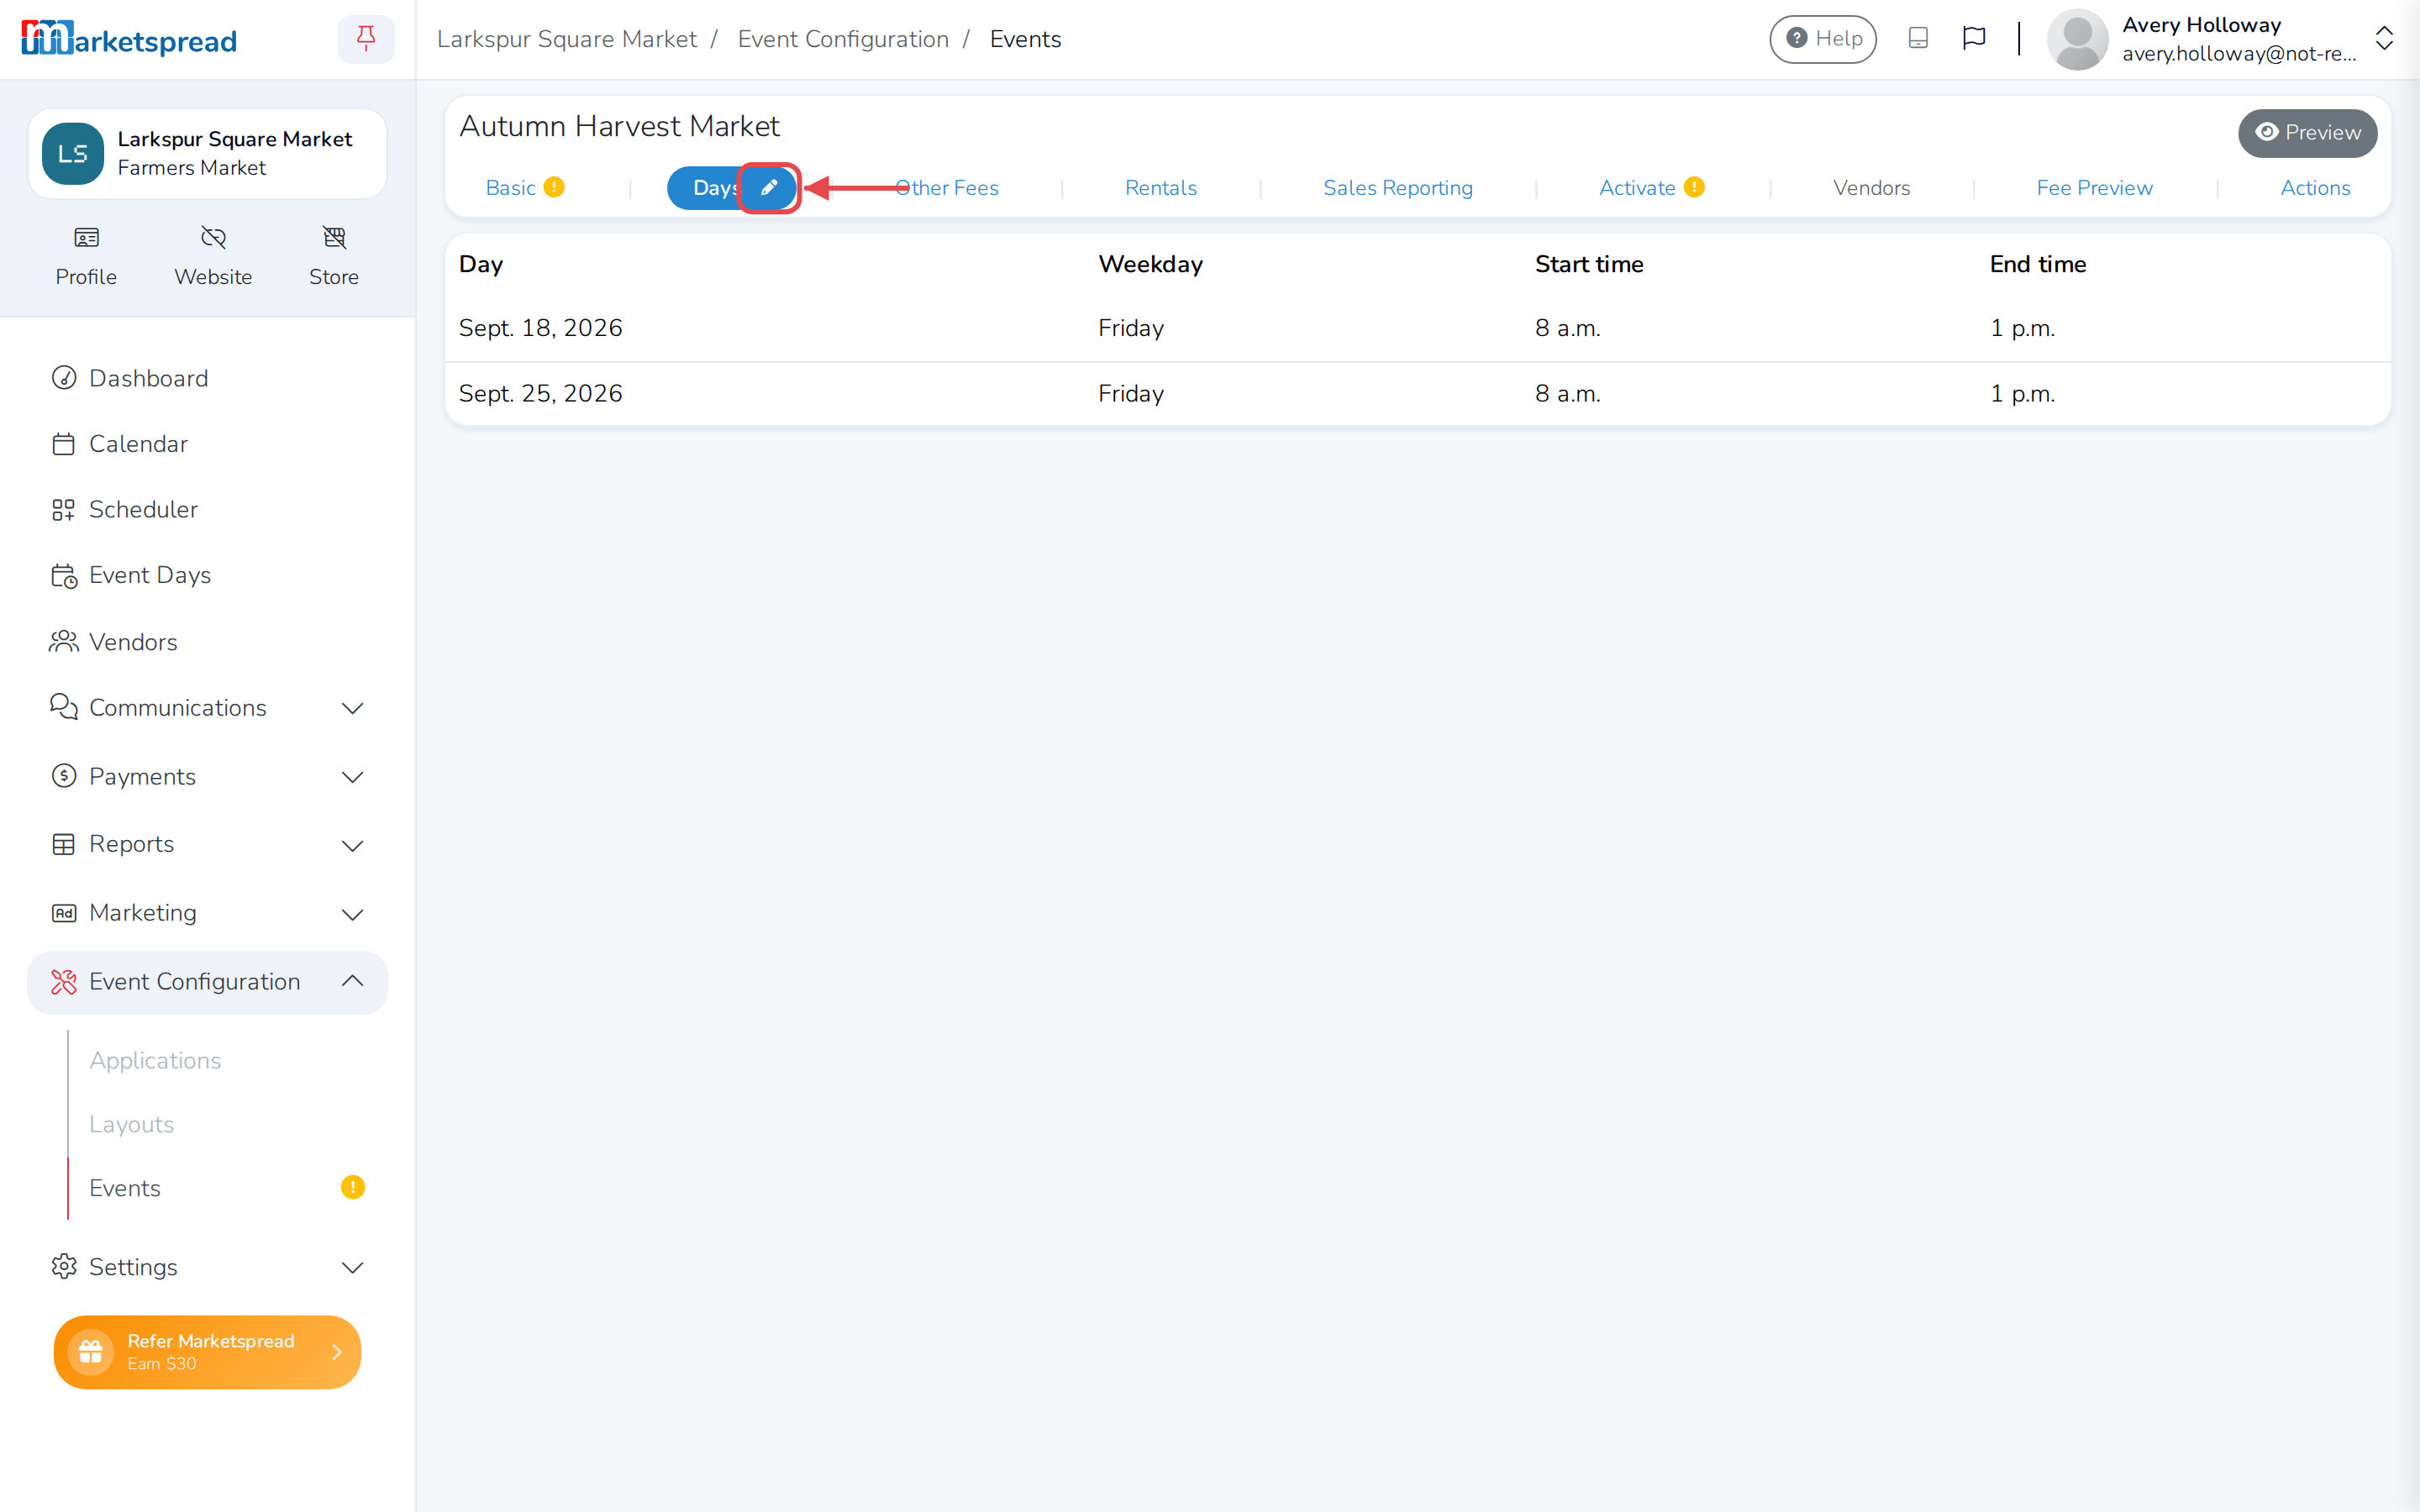Click the Preview button
2420x1512 pixels.
pos(2307,133)
